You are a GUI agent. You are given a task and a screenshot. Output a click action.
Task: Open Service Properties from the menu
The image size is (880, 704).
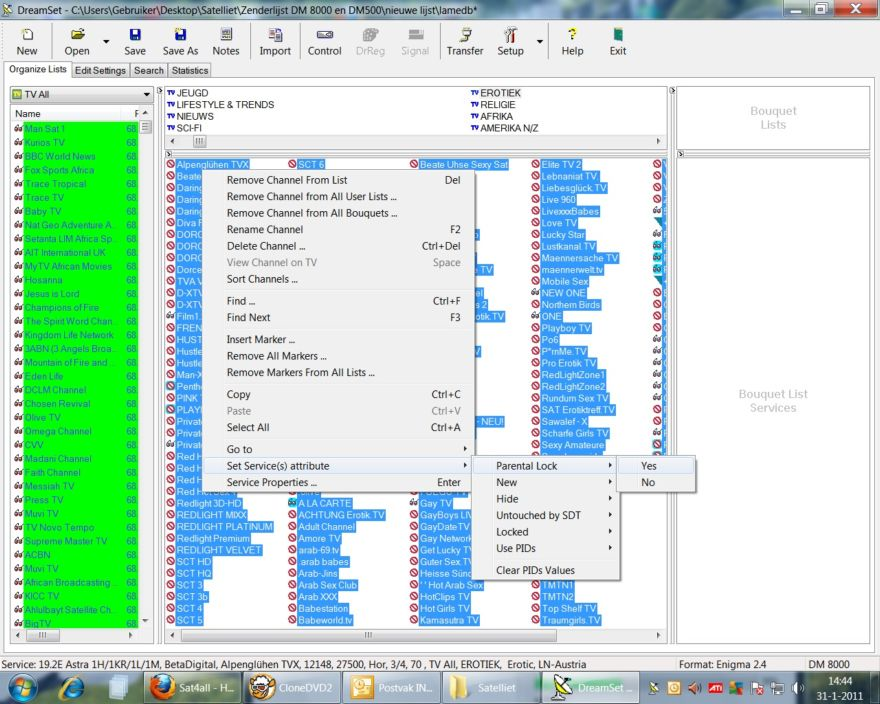point(338,482)
